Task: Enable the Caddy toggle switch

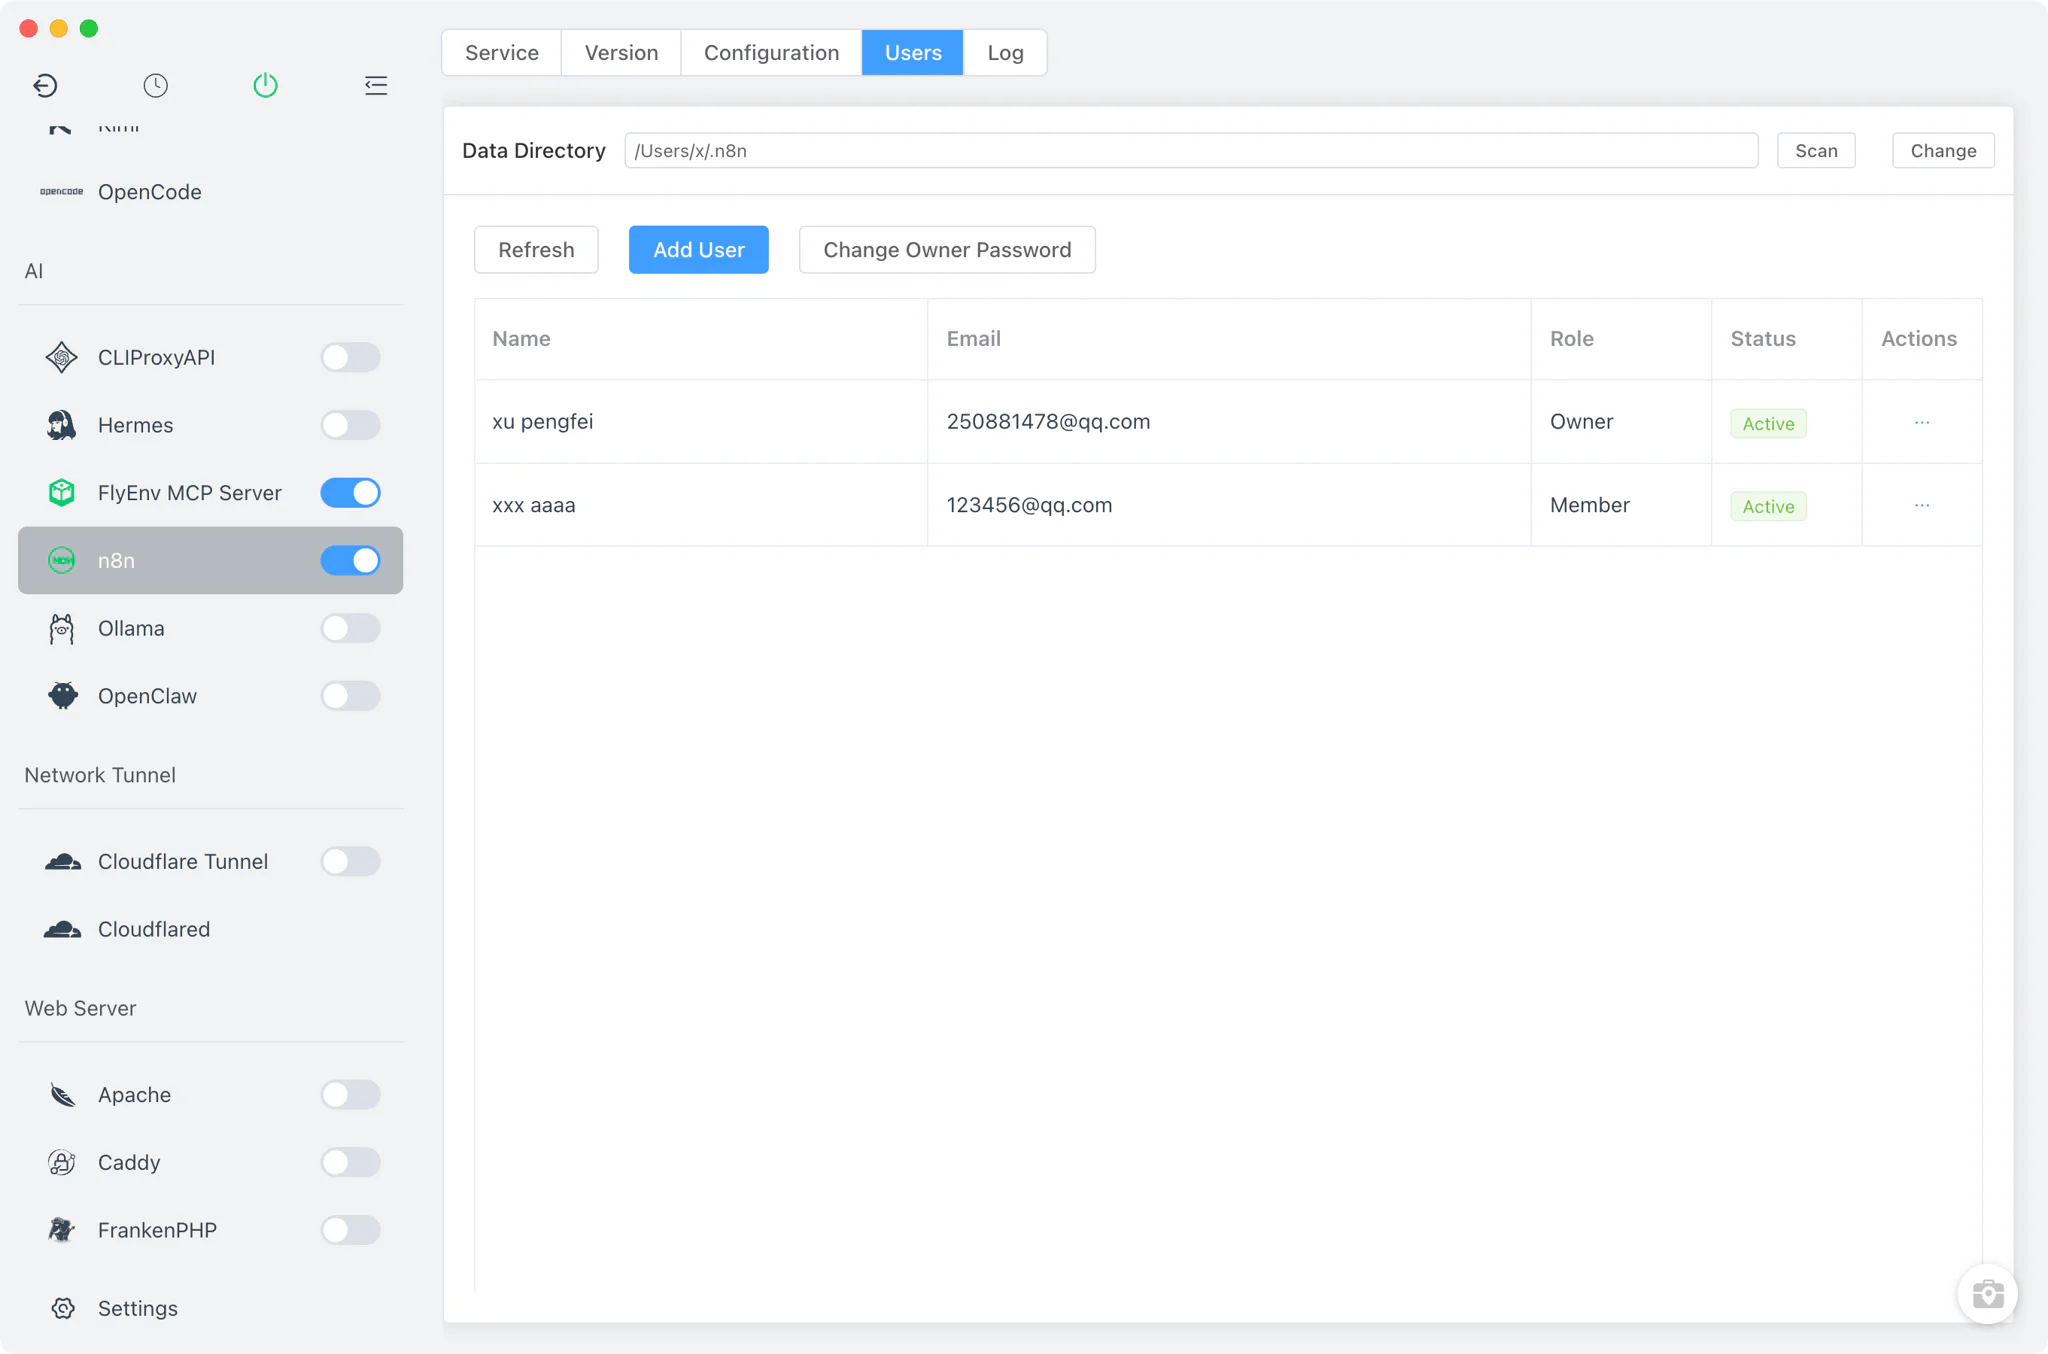Action: point(350,1162)
